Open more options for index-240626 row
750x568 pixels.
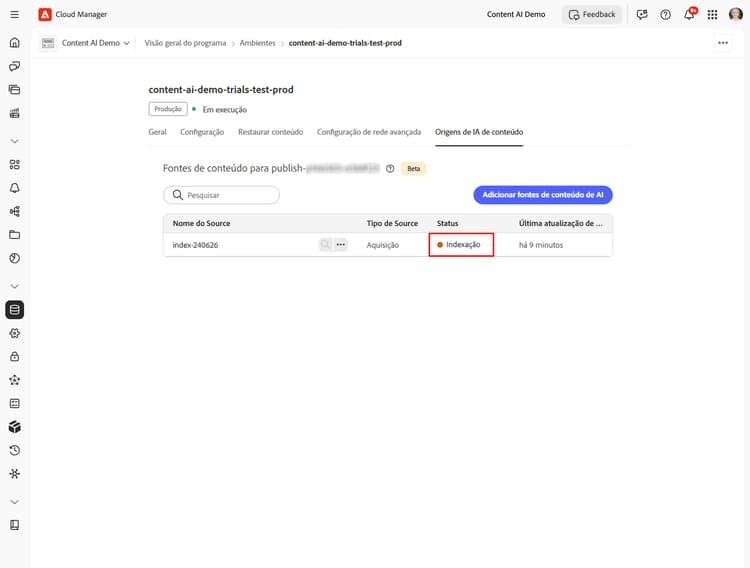click(341, 245)
